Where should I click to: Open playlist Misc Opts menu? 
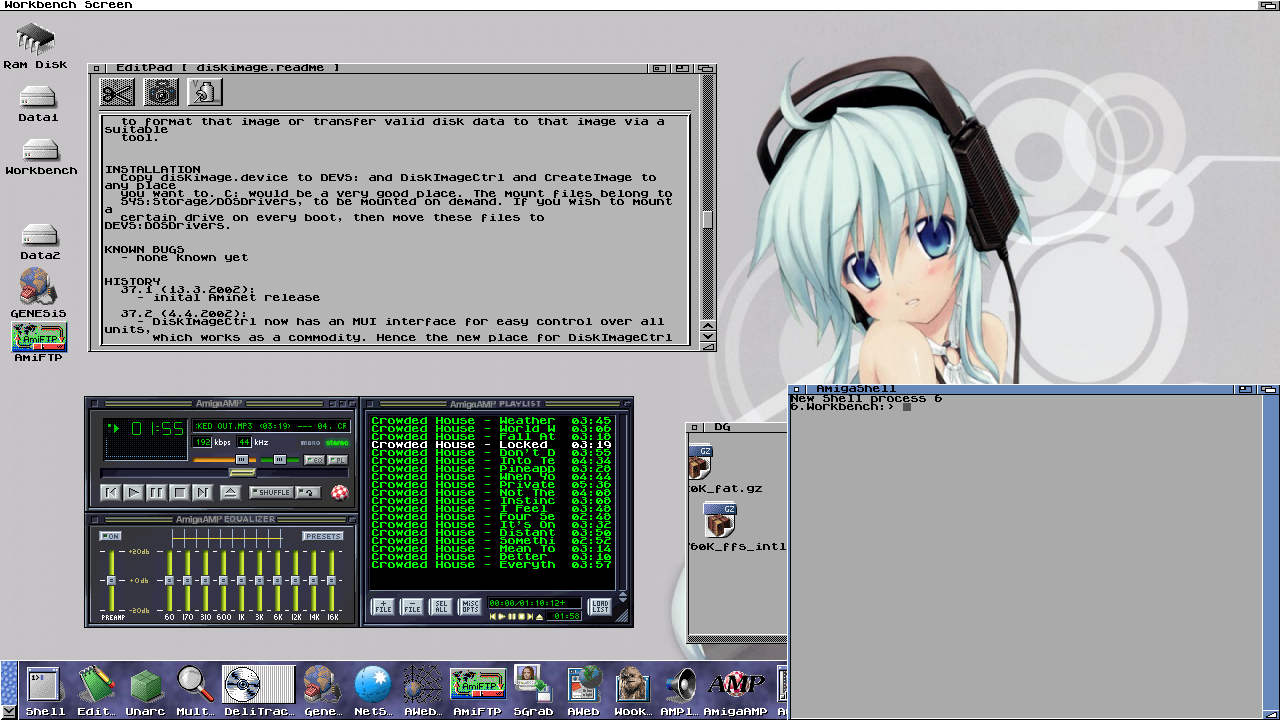pyautogui.click(x=469, y=606)
